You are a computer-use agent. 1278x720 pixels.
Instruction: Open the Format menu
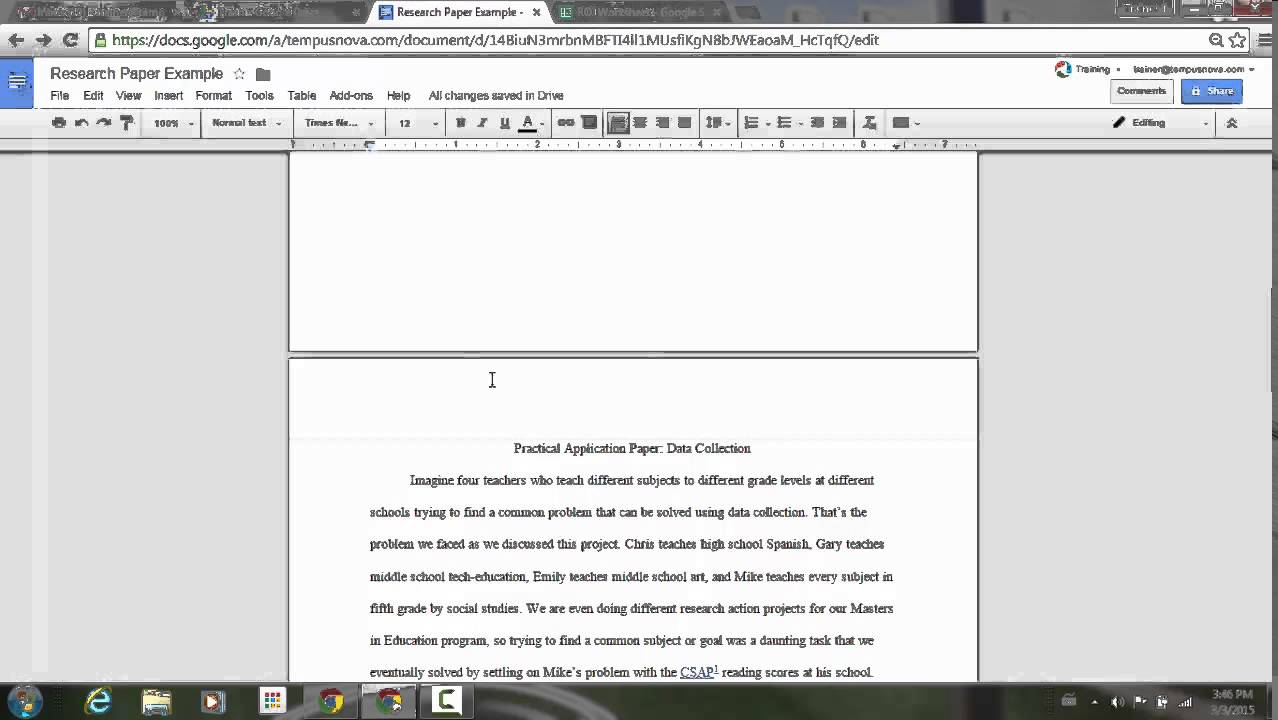point(213,96)
